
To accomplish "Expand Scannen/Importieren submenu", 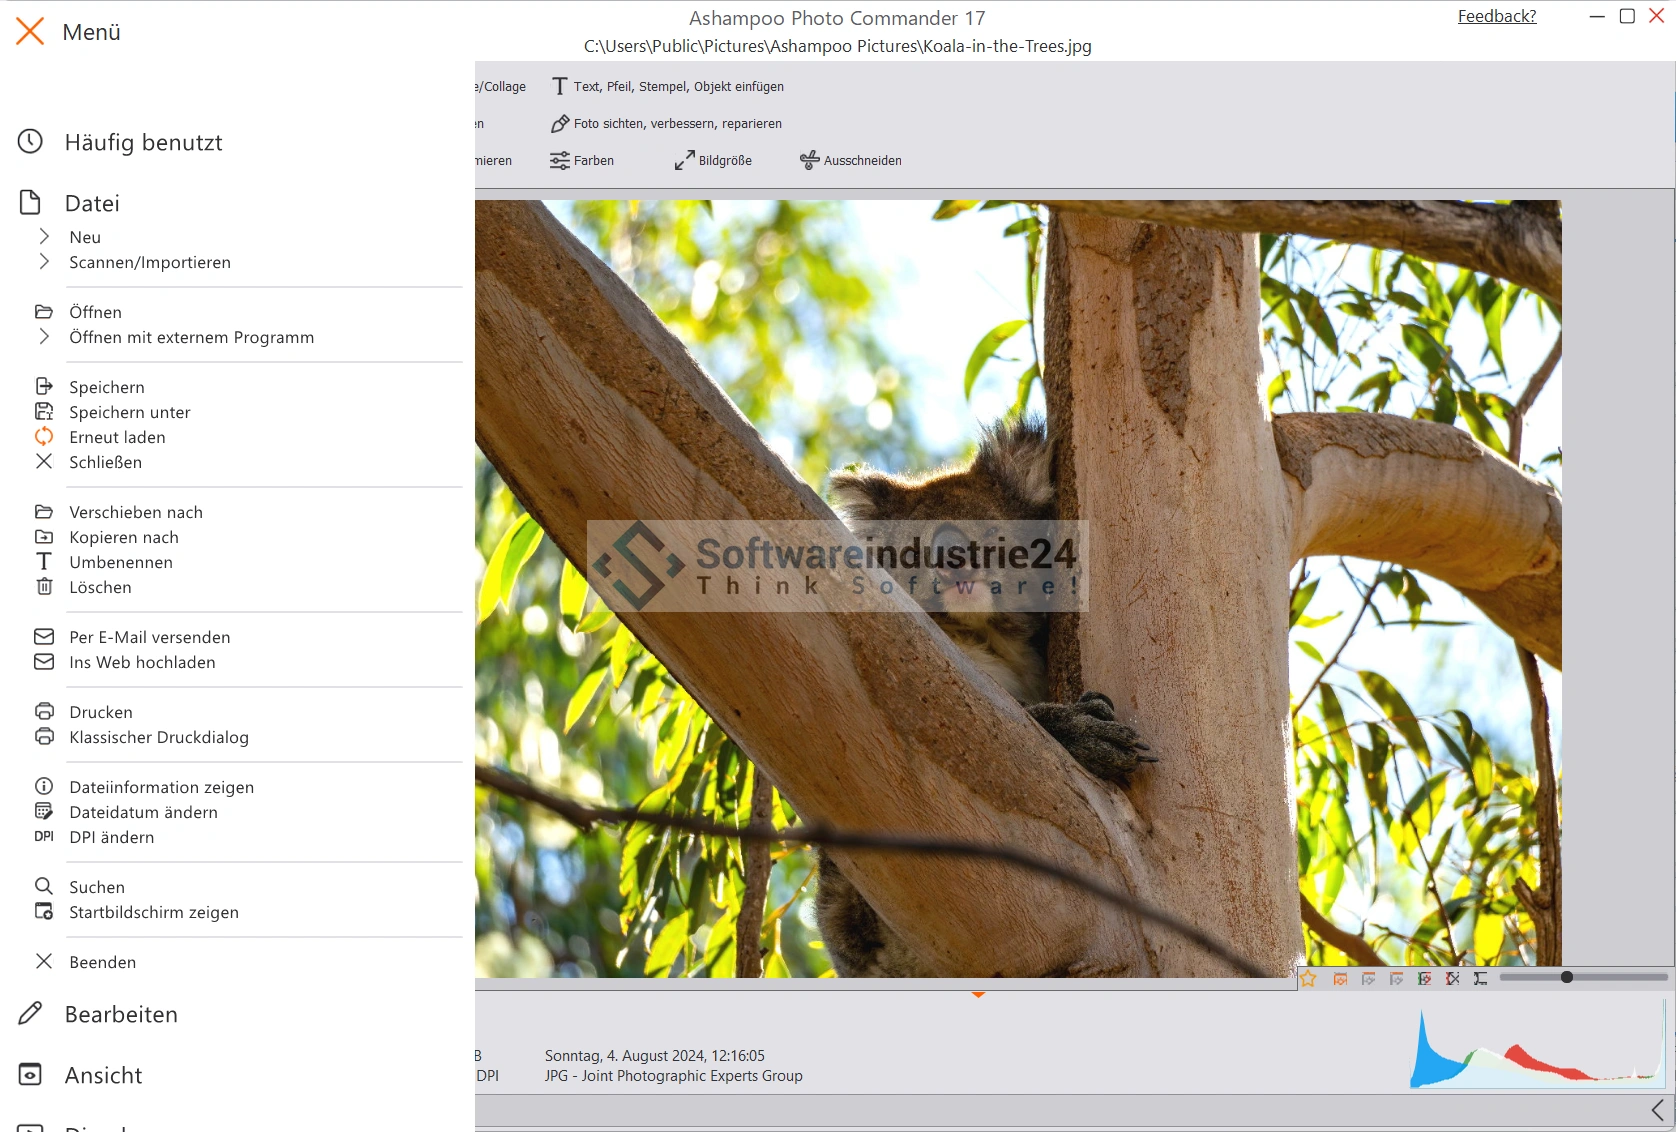I will (44, 261).
